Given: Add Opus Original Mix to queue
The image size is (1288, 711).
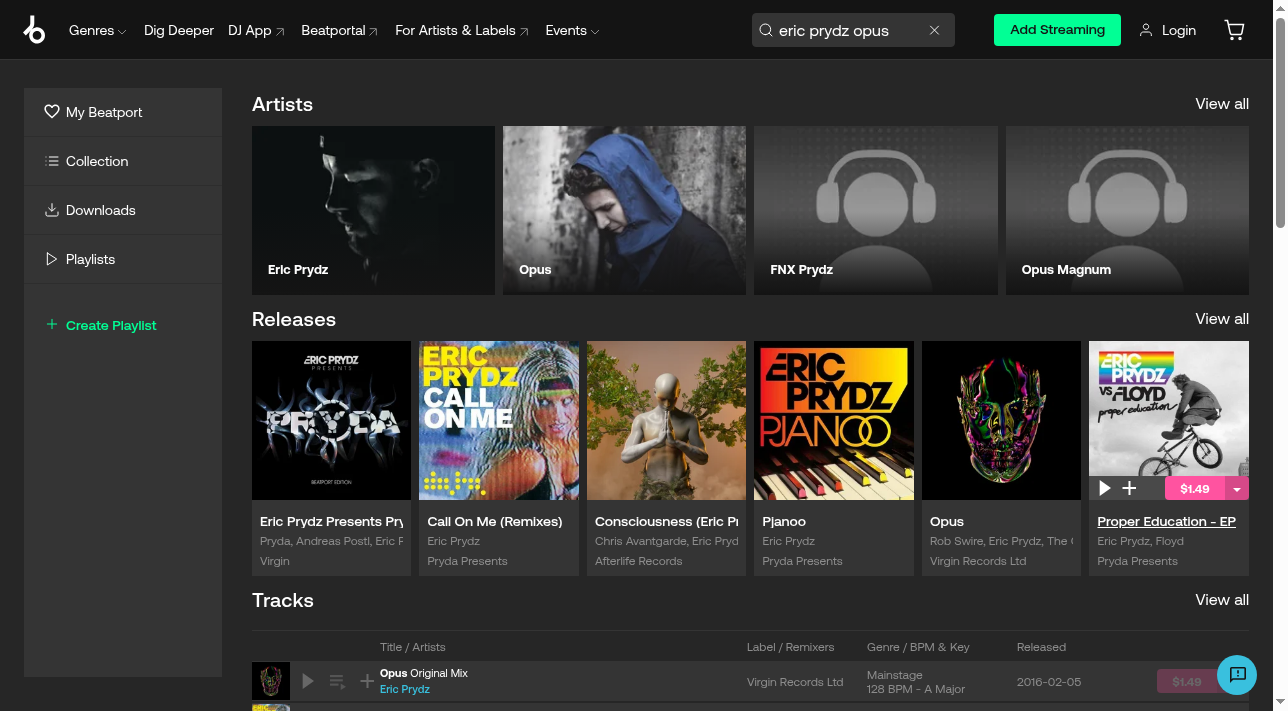Looking at the screenshot, I should 337,682.
